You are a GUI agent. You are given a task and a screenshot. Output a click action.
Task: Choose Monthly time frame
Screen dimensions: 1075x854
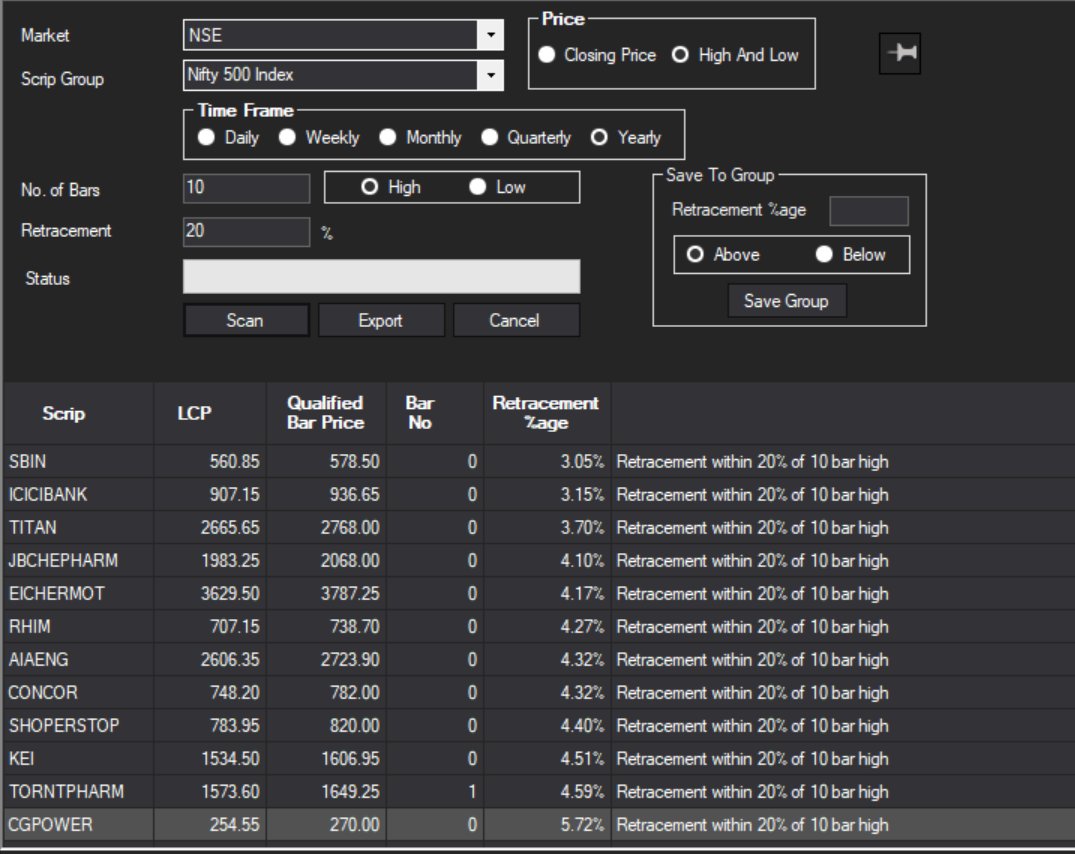tap(420, 137)
